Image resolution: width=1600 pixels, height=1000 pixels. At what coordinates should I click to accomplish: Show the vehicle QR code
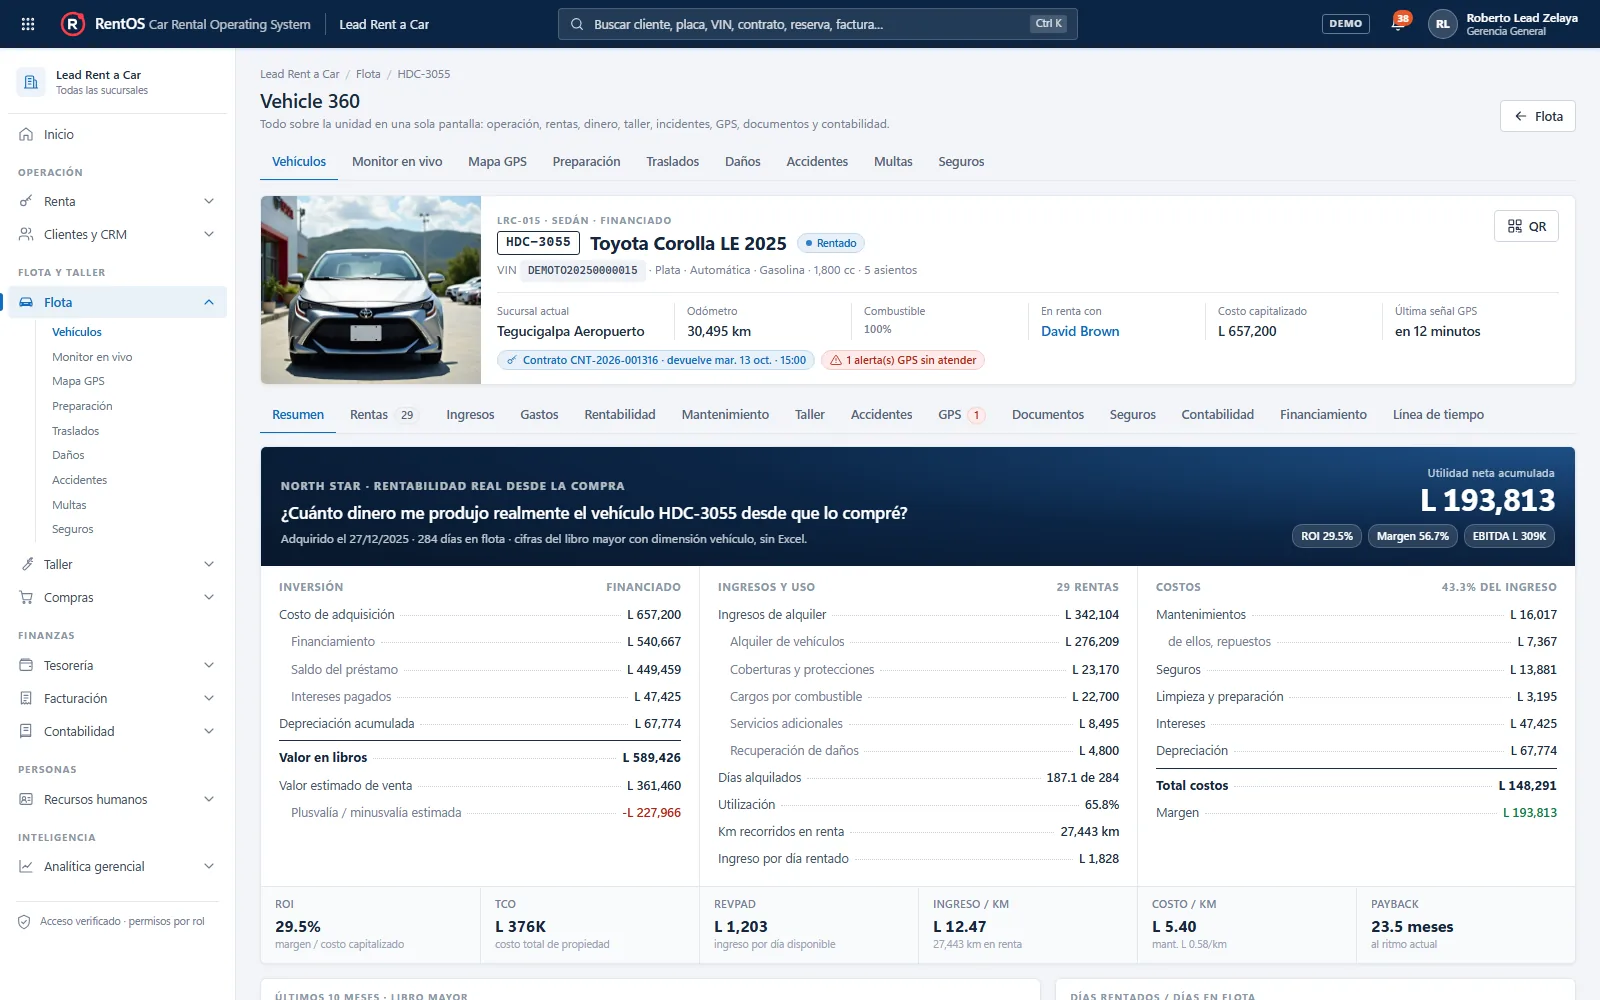point(1526,226)
